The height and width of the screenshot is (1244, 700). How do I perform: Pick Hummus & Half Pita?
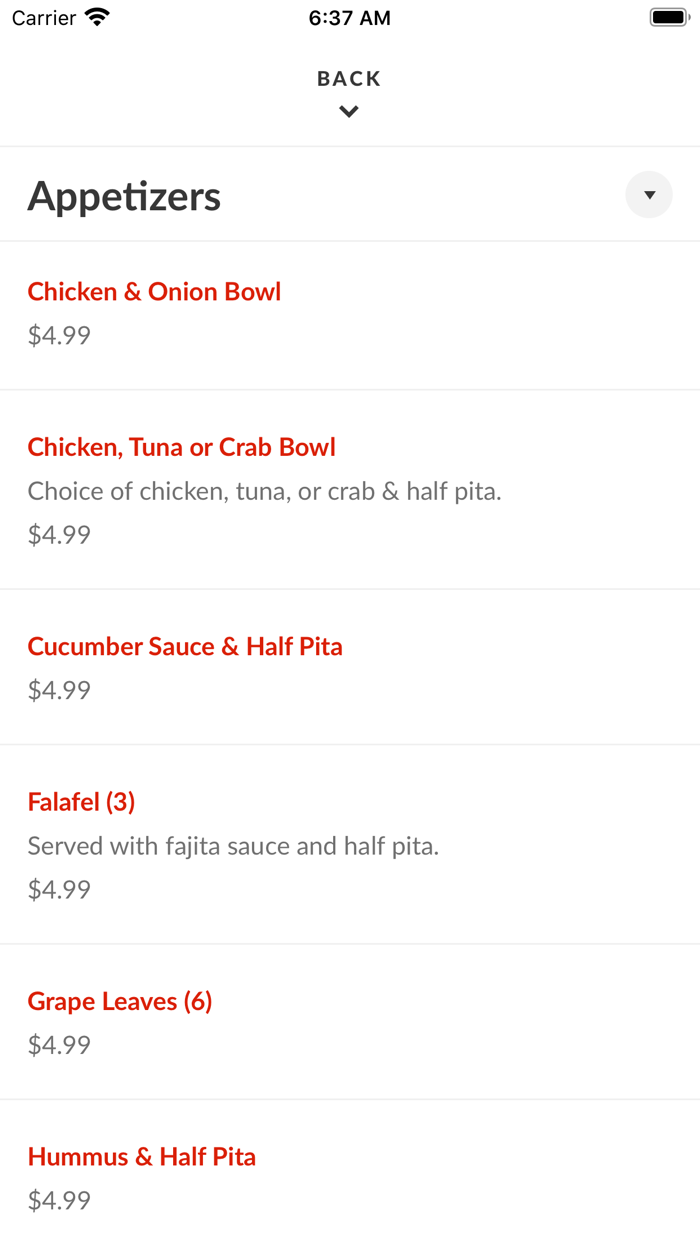click(142, 1157)
